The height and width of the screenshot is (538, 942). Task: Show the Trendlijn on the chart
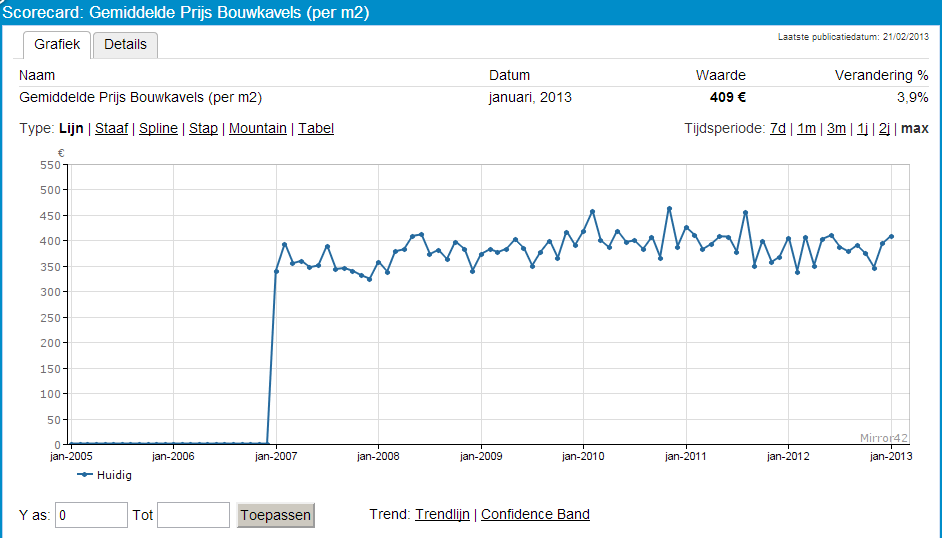pos(443,515)
